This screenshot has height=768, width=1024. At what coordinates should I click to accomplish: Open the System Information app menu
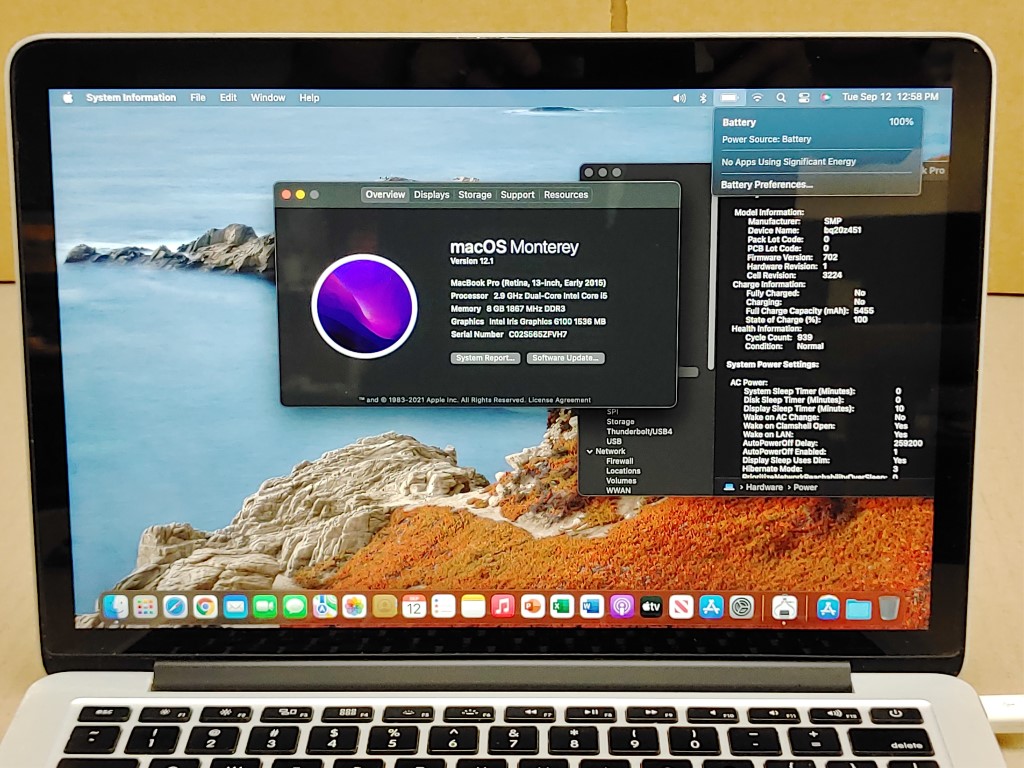131,97
